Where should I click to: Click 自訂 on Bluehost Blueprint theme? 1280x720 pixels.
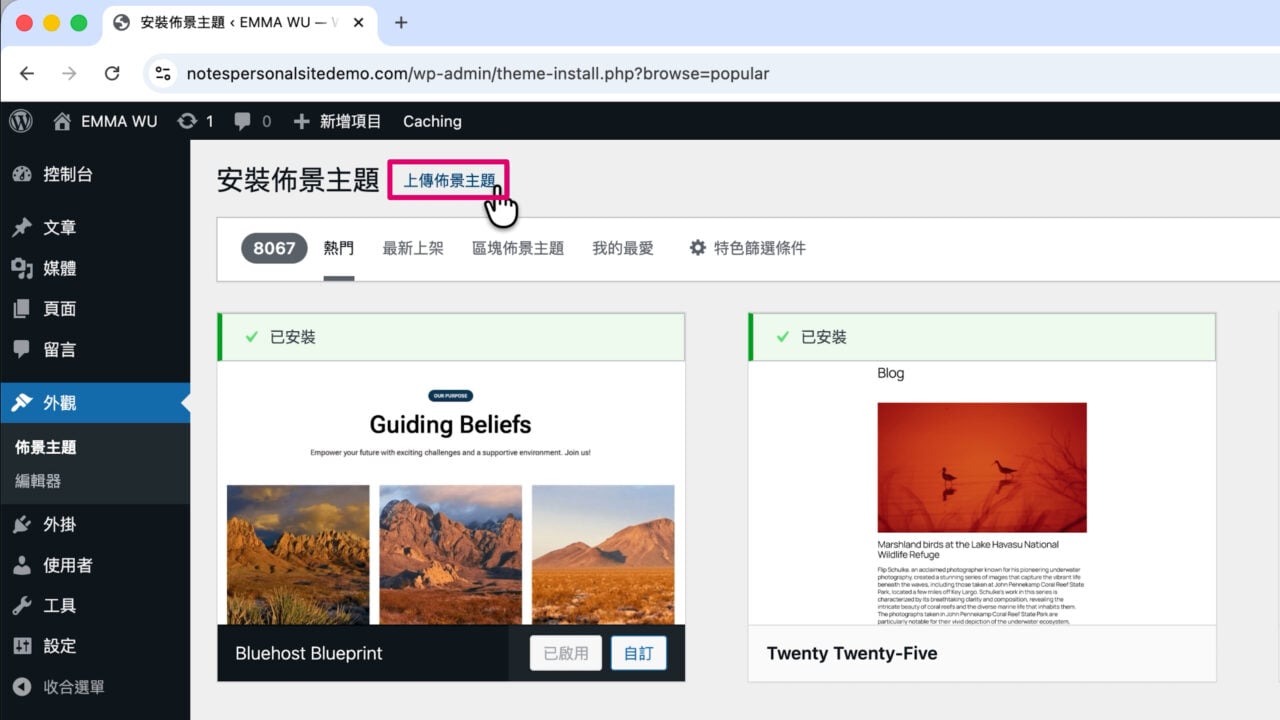639,653
